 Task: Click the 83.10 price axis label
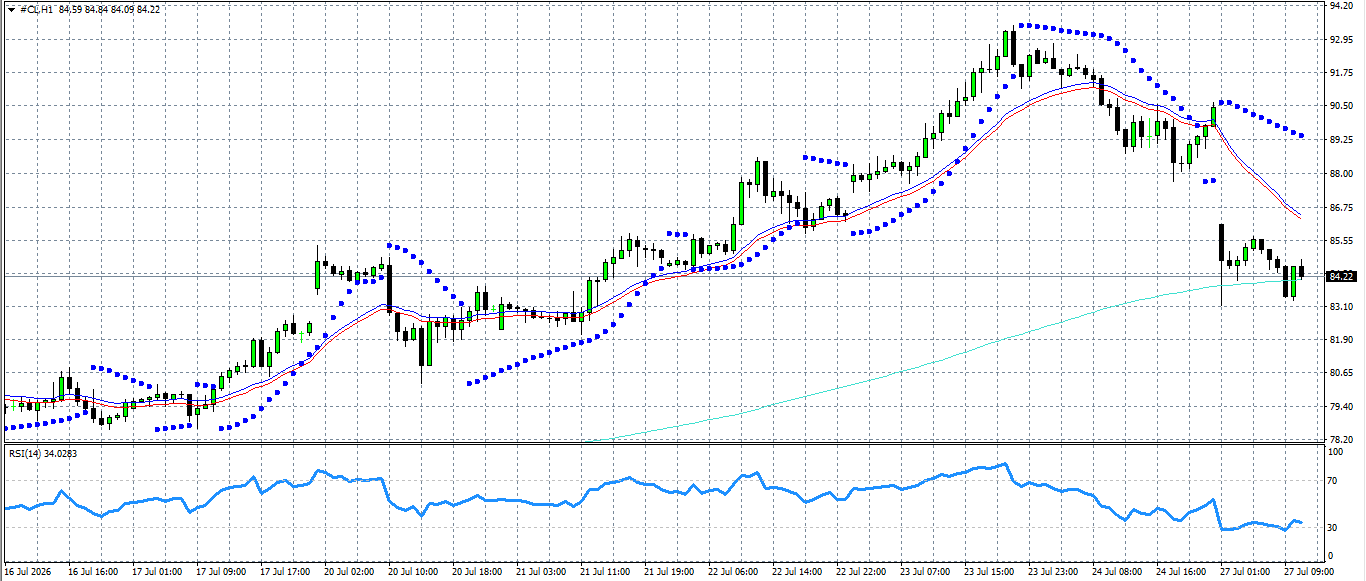tap(1341, 307)
